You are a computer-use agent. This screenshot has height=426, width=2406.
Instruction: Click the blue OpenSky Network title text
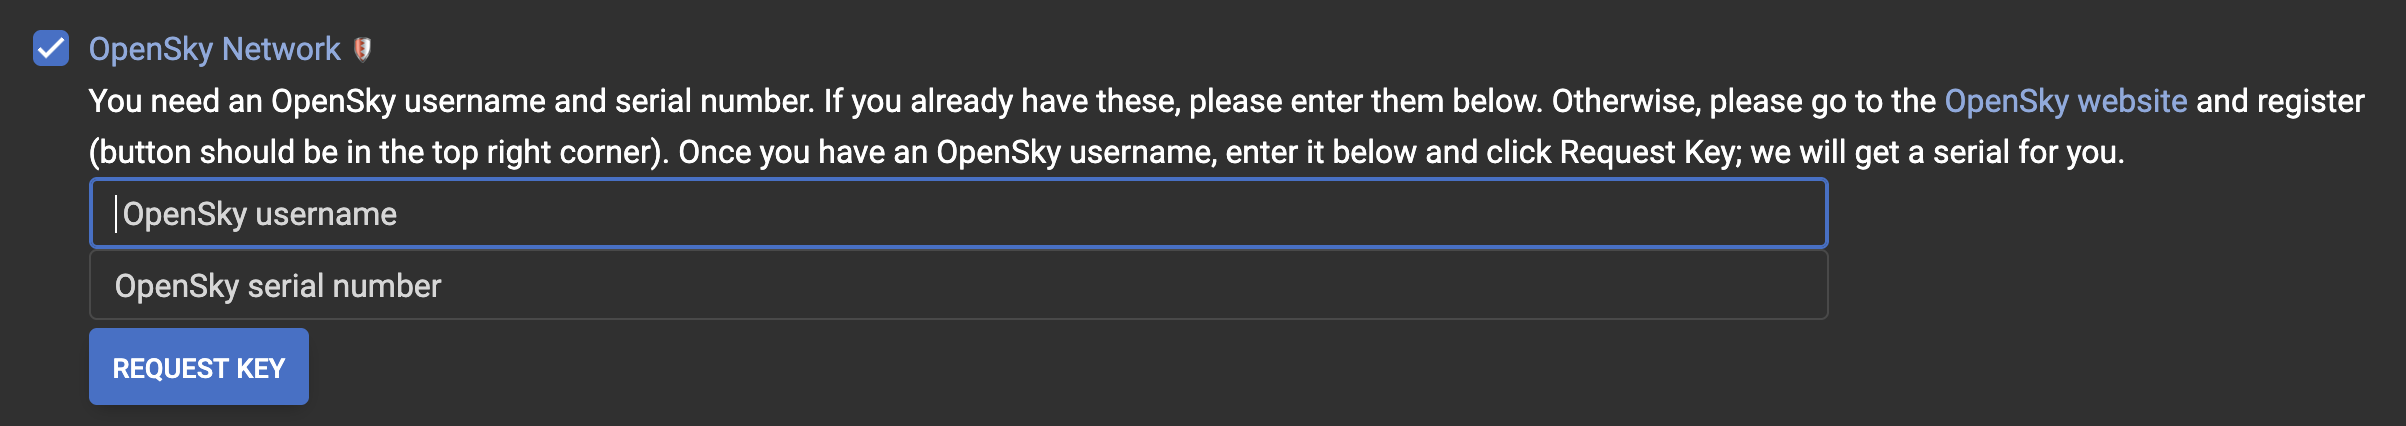[x=214, y=49]
